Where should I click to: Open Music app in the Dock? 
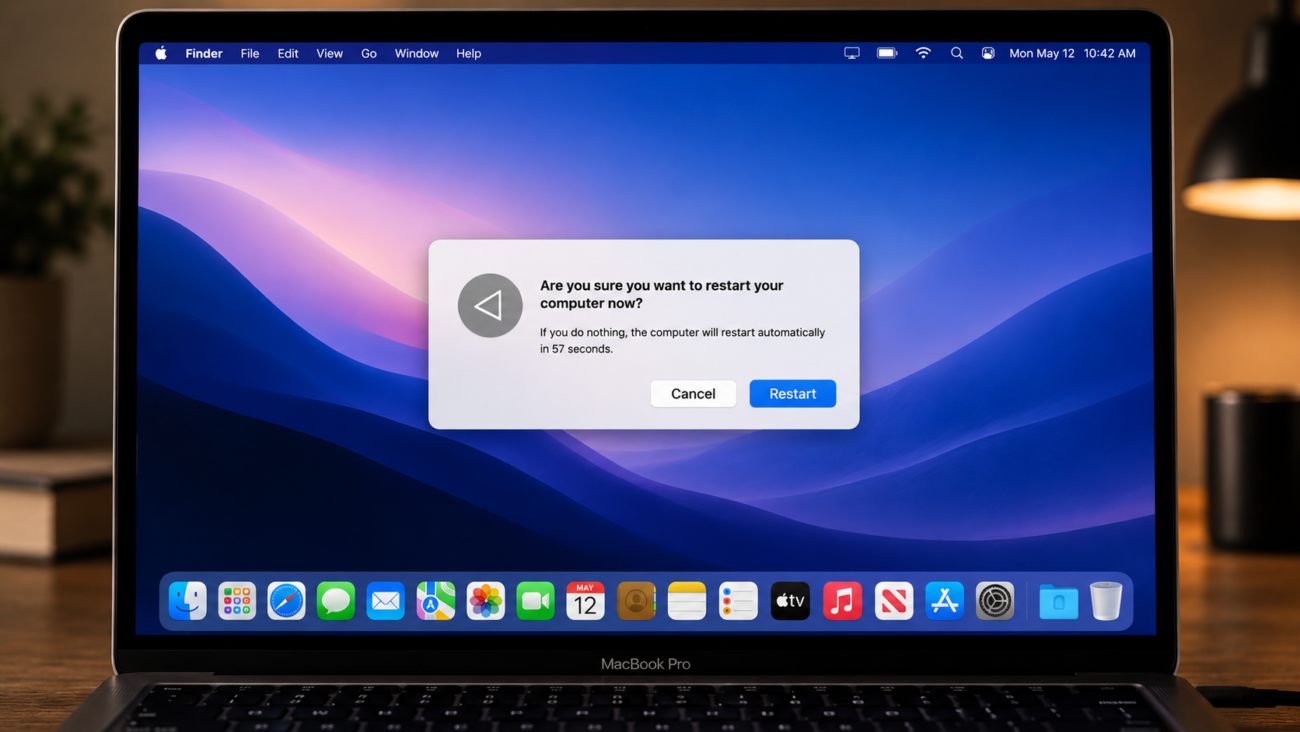[x=842, y=601]
